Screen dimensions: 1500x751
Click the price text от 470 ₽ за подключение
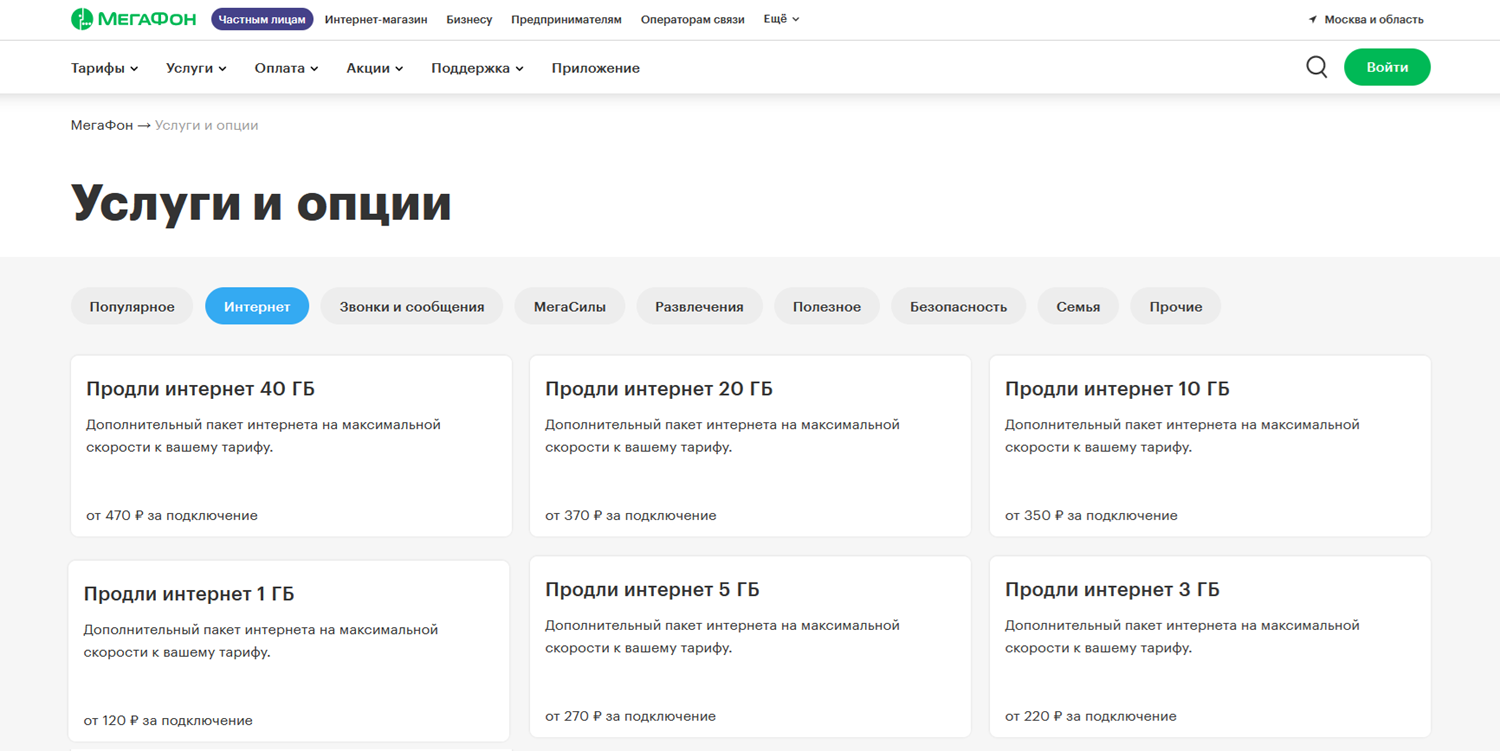[172, 516]
